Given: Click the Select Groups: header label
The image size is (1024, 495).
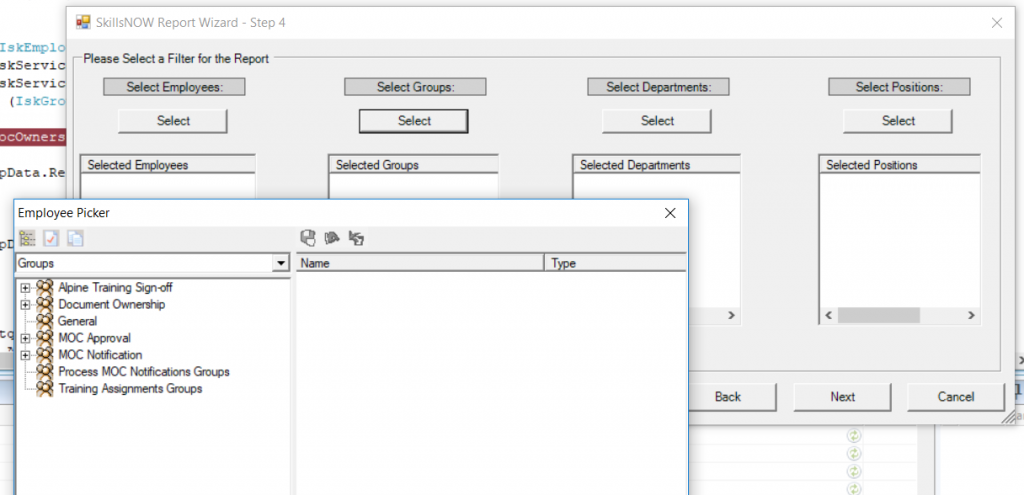Looking at the screenshot, I should (x=415, y=87).
